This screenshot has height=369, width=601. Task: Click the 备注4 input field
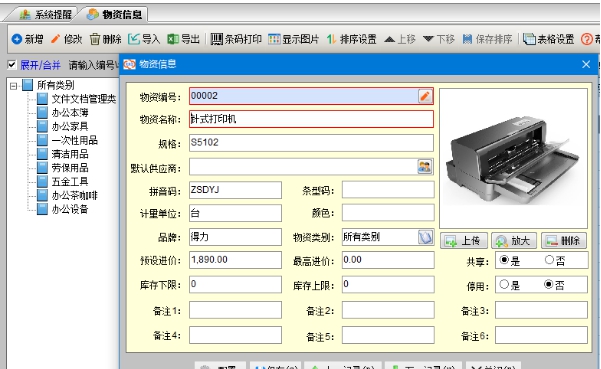(235, 335)
